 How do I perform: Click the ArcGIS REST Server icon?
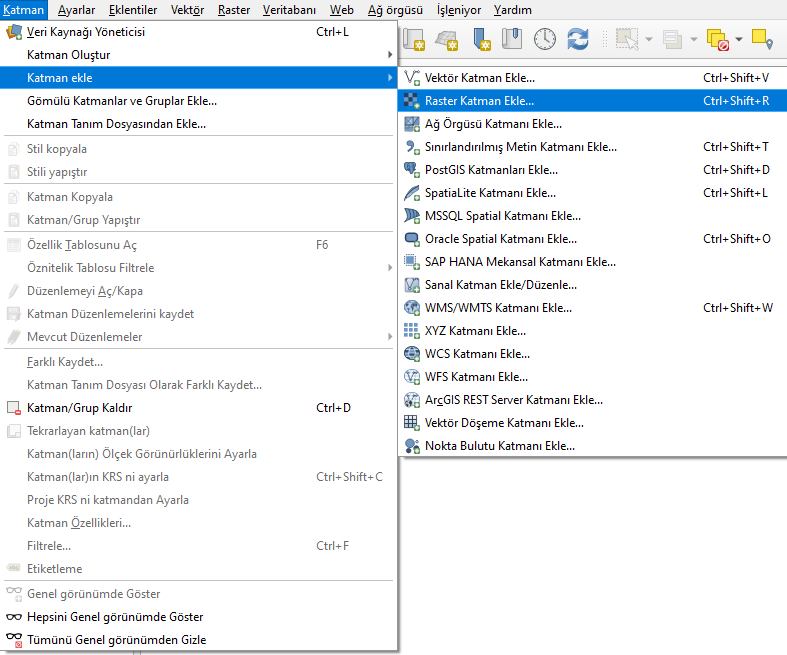pyautogui.click(x=412, y=400)
